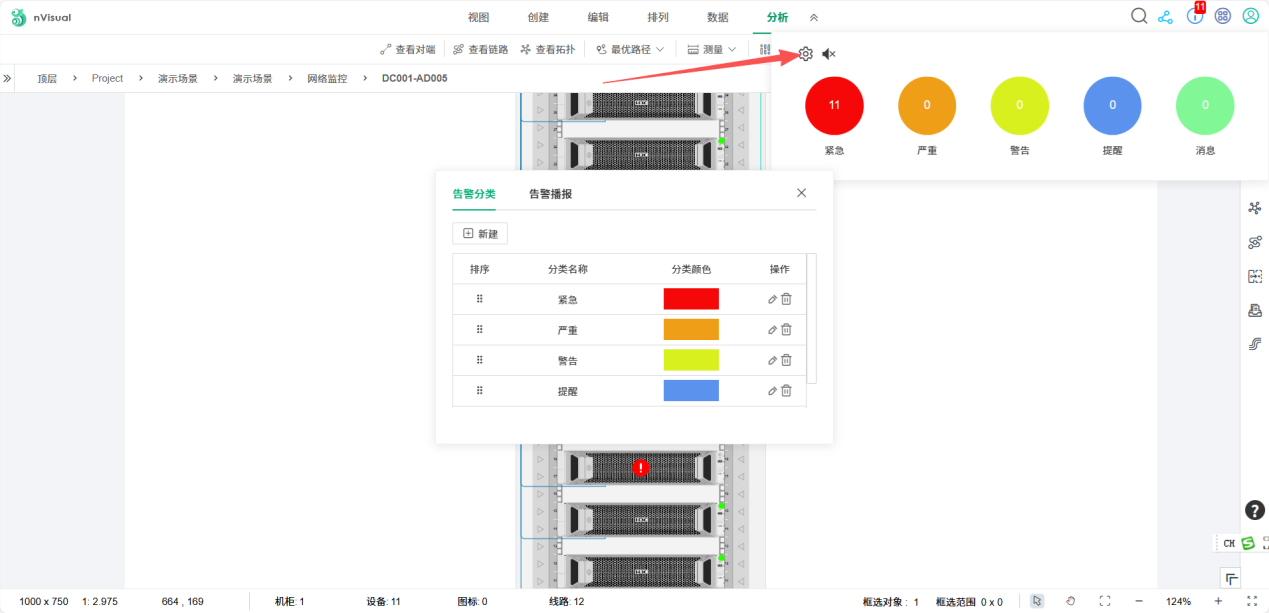The image size is (1269, 613).
Task: Click the blue 提醒 alarm circle
Action: coord(1112,105)
